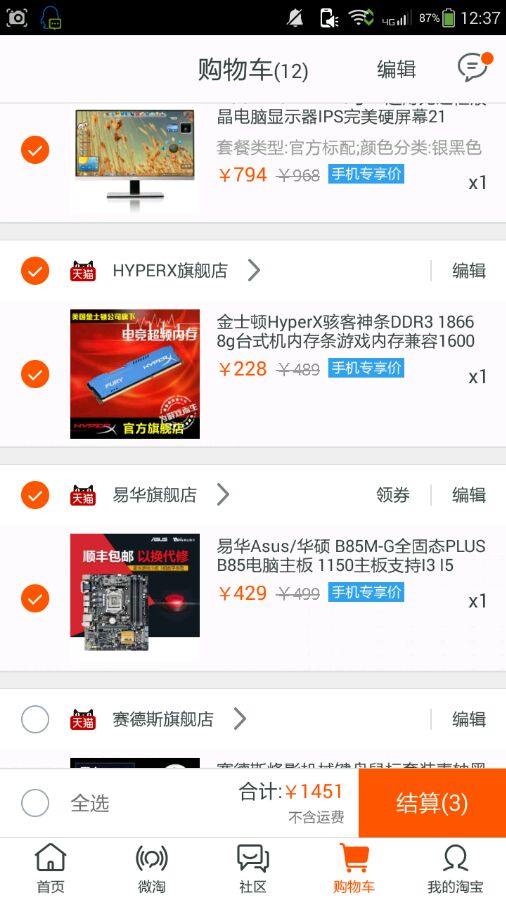The image size is (506, 900).
Task: Tap the 购物车 cart icon tab
Action: click(x=354, y=858)
